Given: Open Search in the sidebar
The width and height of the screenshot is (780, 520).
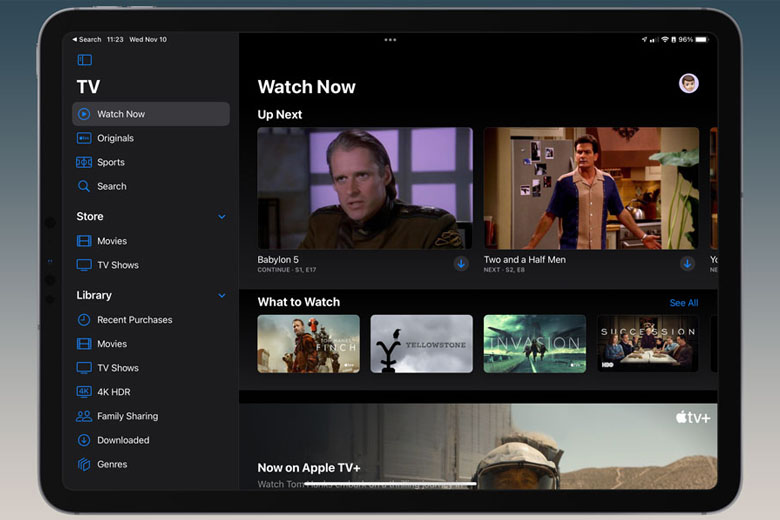Looking at the screenshot, I should pos(151,186).
